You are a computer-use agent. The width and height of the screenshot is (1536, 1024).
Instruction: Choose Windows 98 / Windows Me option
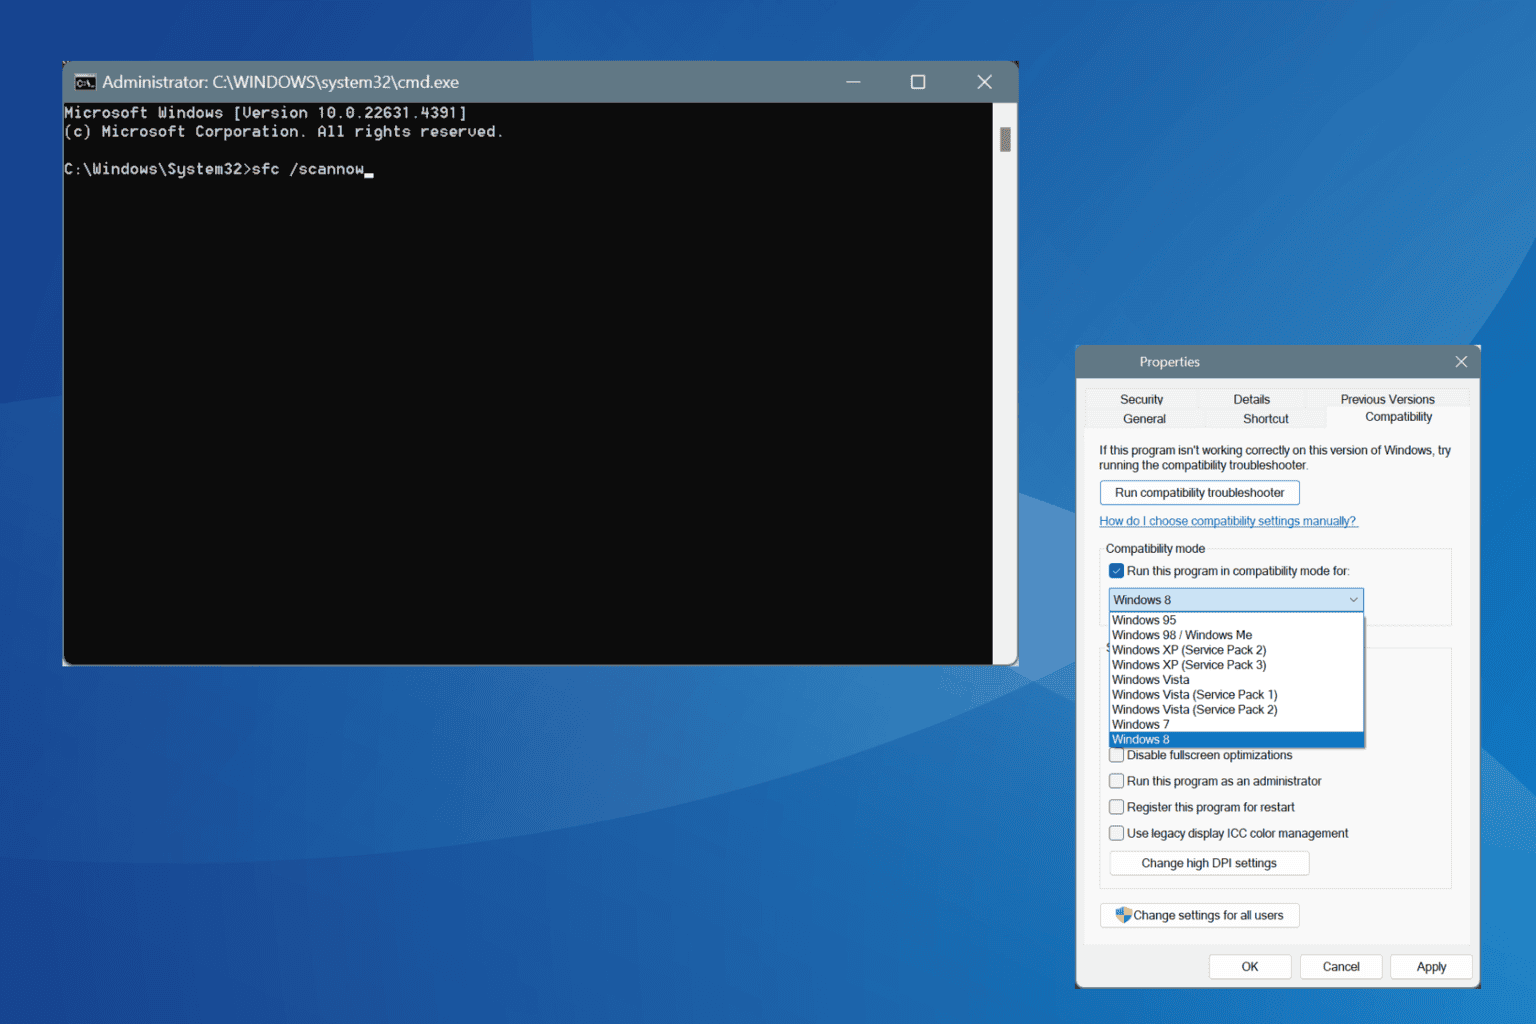(x=1237, y=635)
